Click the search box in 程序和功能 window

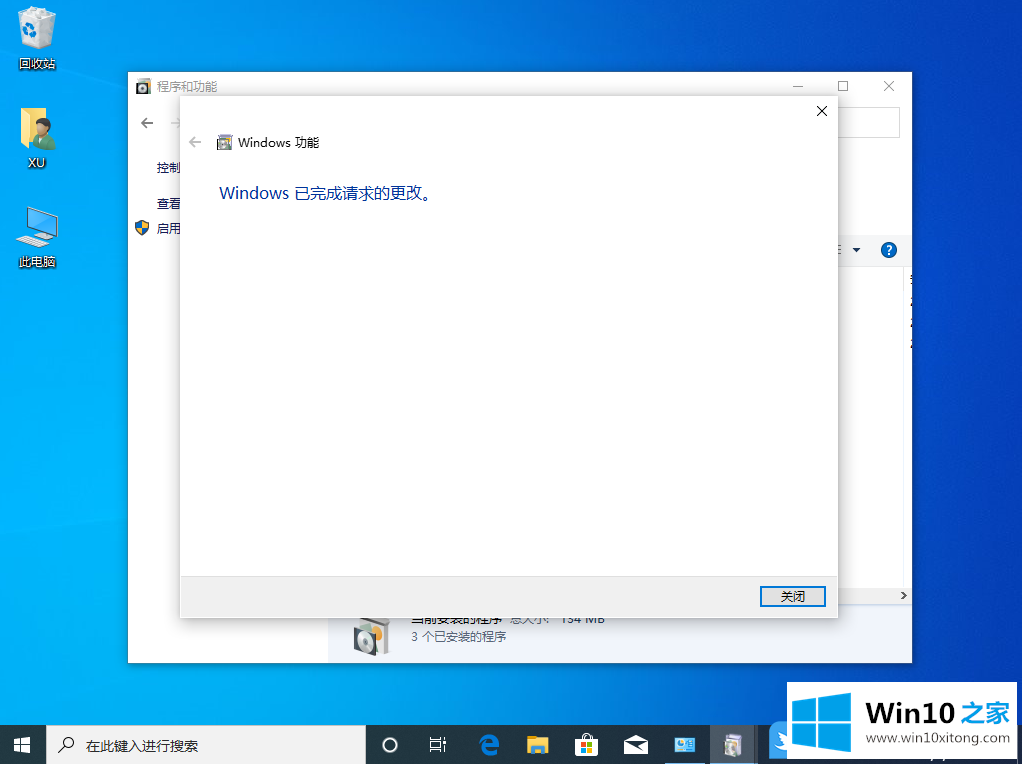pyautogui.click(x=868, y=123)
